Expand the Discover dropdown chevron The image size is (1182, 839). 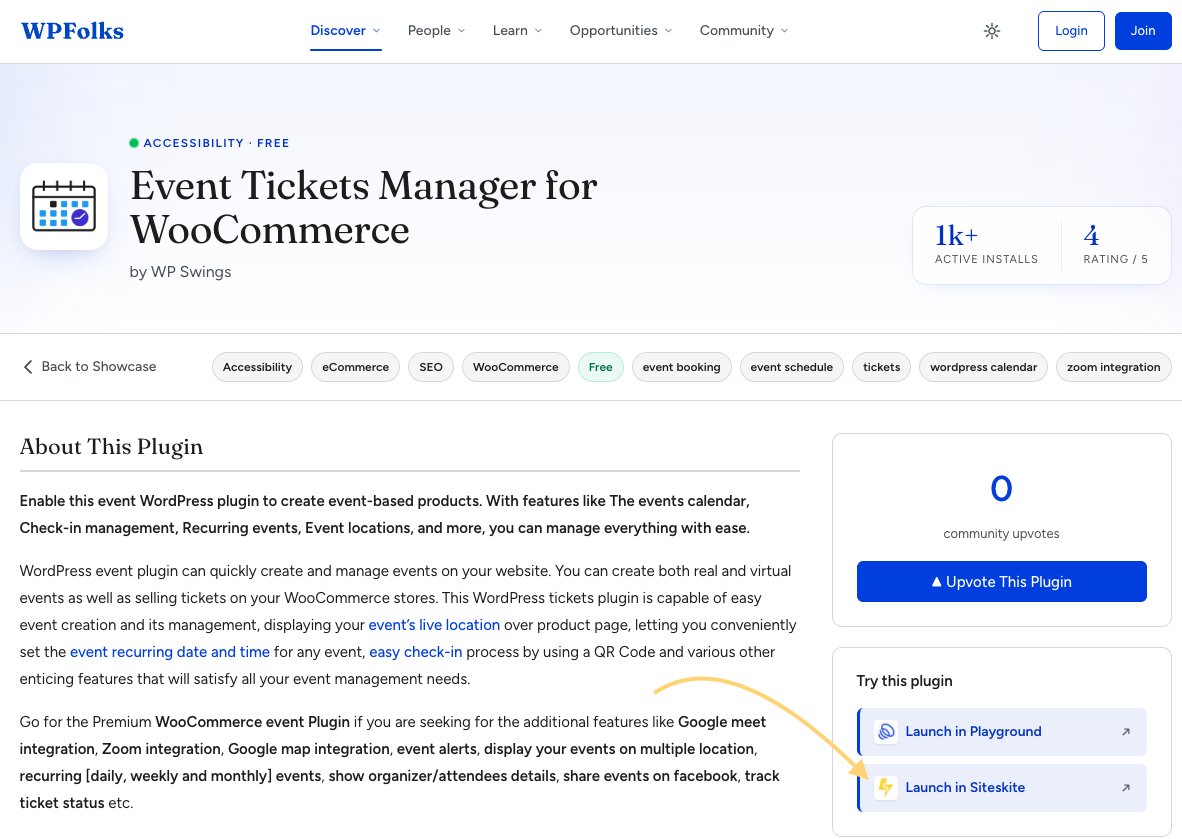click(376, 31)
